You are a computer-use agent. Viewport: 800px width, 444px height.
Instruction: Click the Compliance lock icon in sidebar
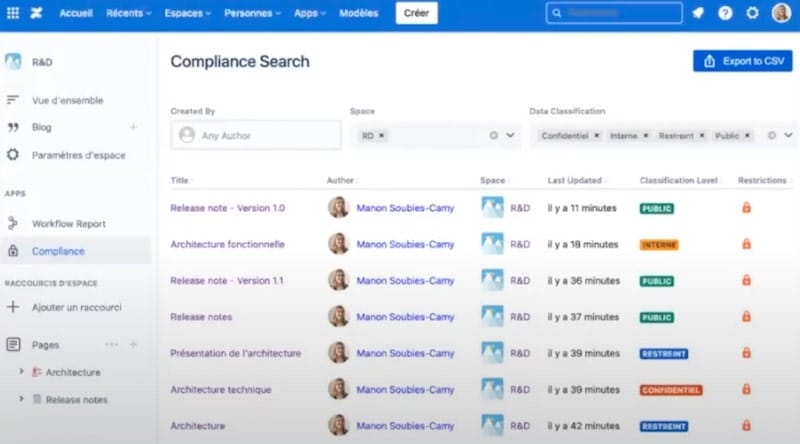click(13, 251)
